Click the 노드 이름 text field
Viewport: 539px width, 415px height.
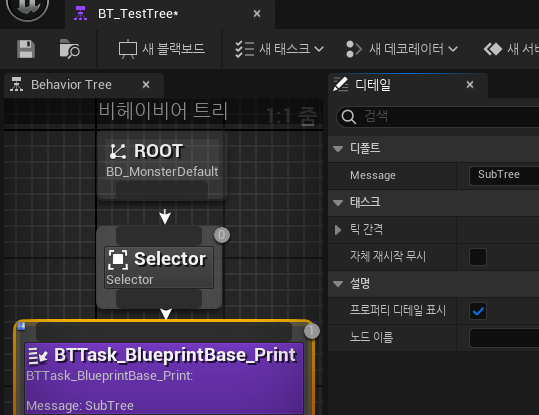point(504,338)
